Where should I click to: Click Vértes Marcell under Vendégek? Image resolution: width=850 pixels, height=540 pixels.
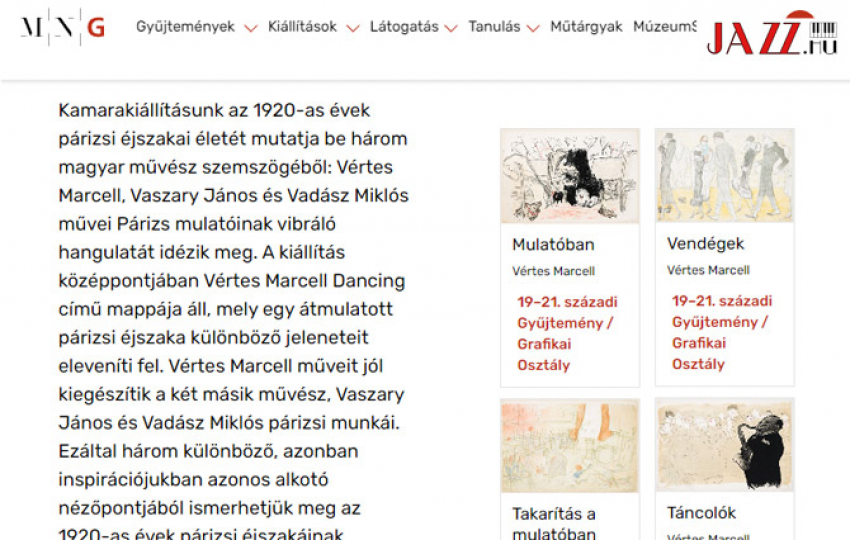pyautogui.click(x=709, y=270)
